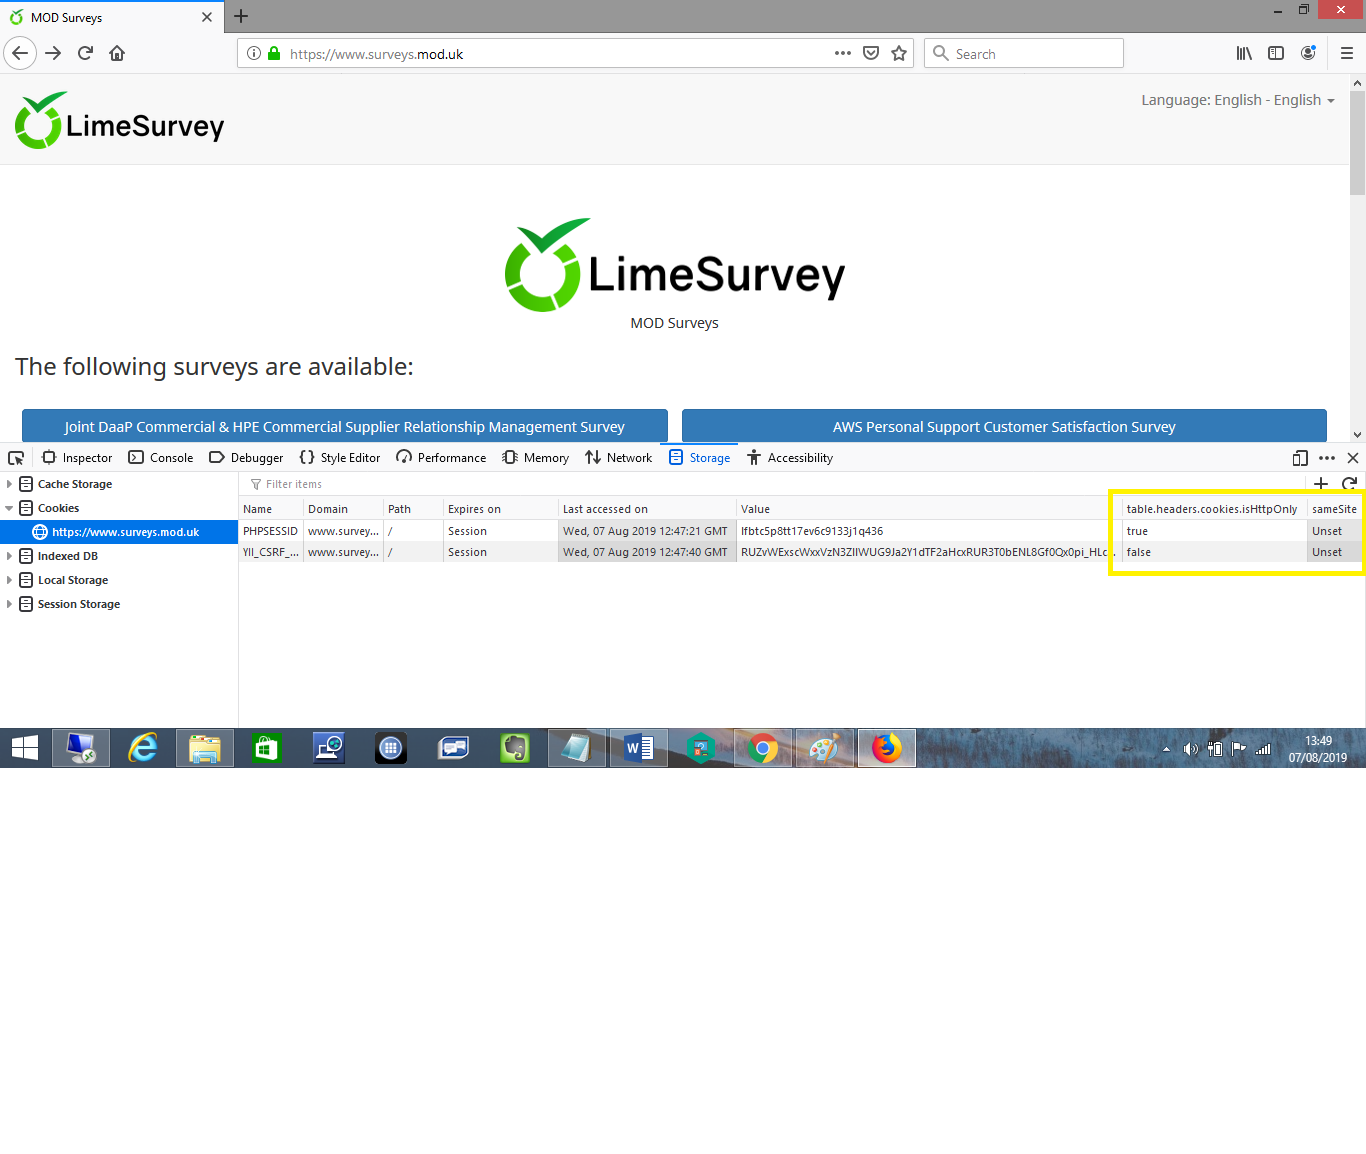Save page to Pocket

(x=871, y=53)
